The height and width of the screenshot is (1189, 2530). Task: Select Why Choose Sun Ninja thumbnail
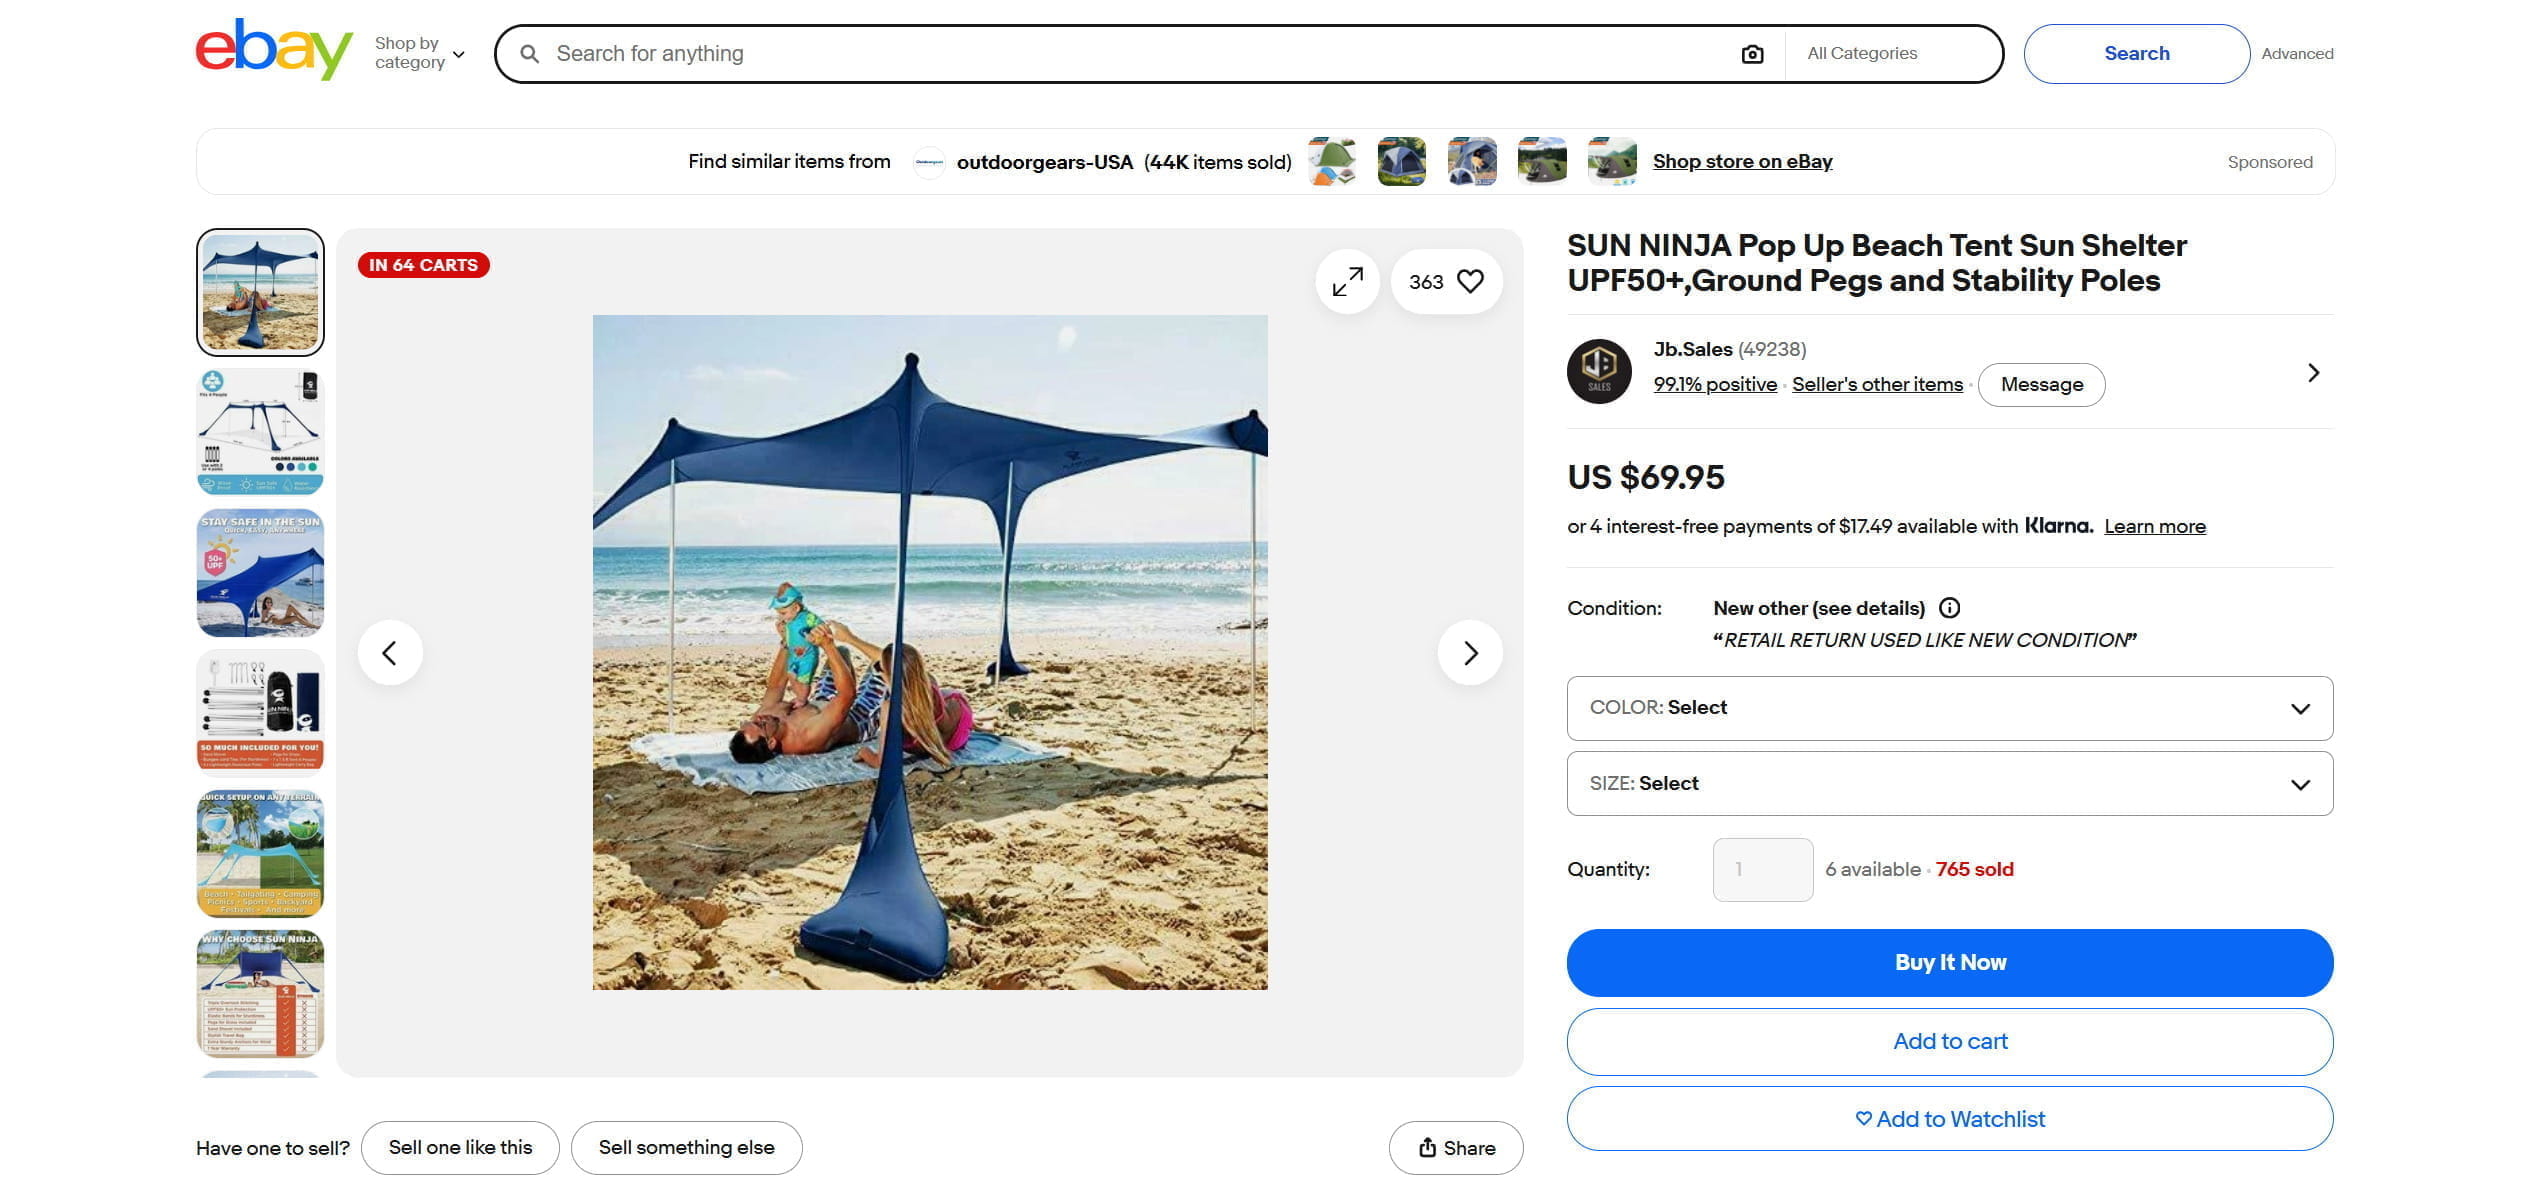pyautogui.click(x=260, y=994)
